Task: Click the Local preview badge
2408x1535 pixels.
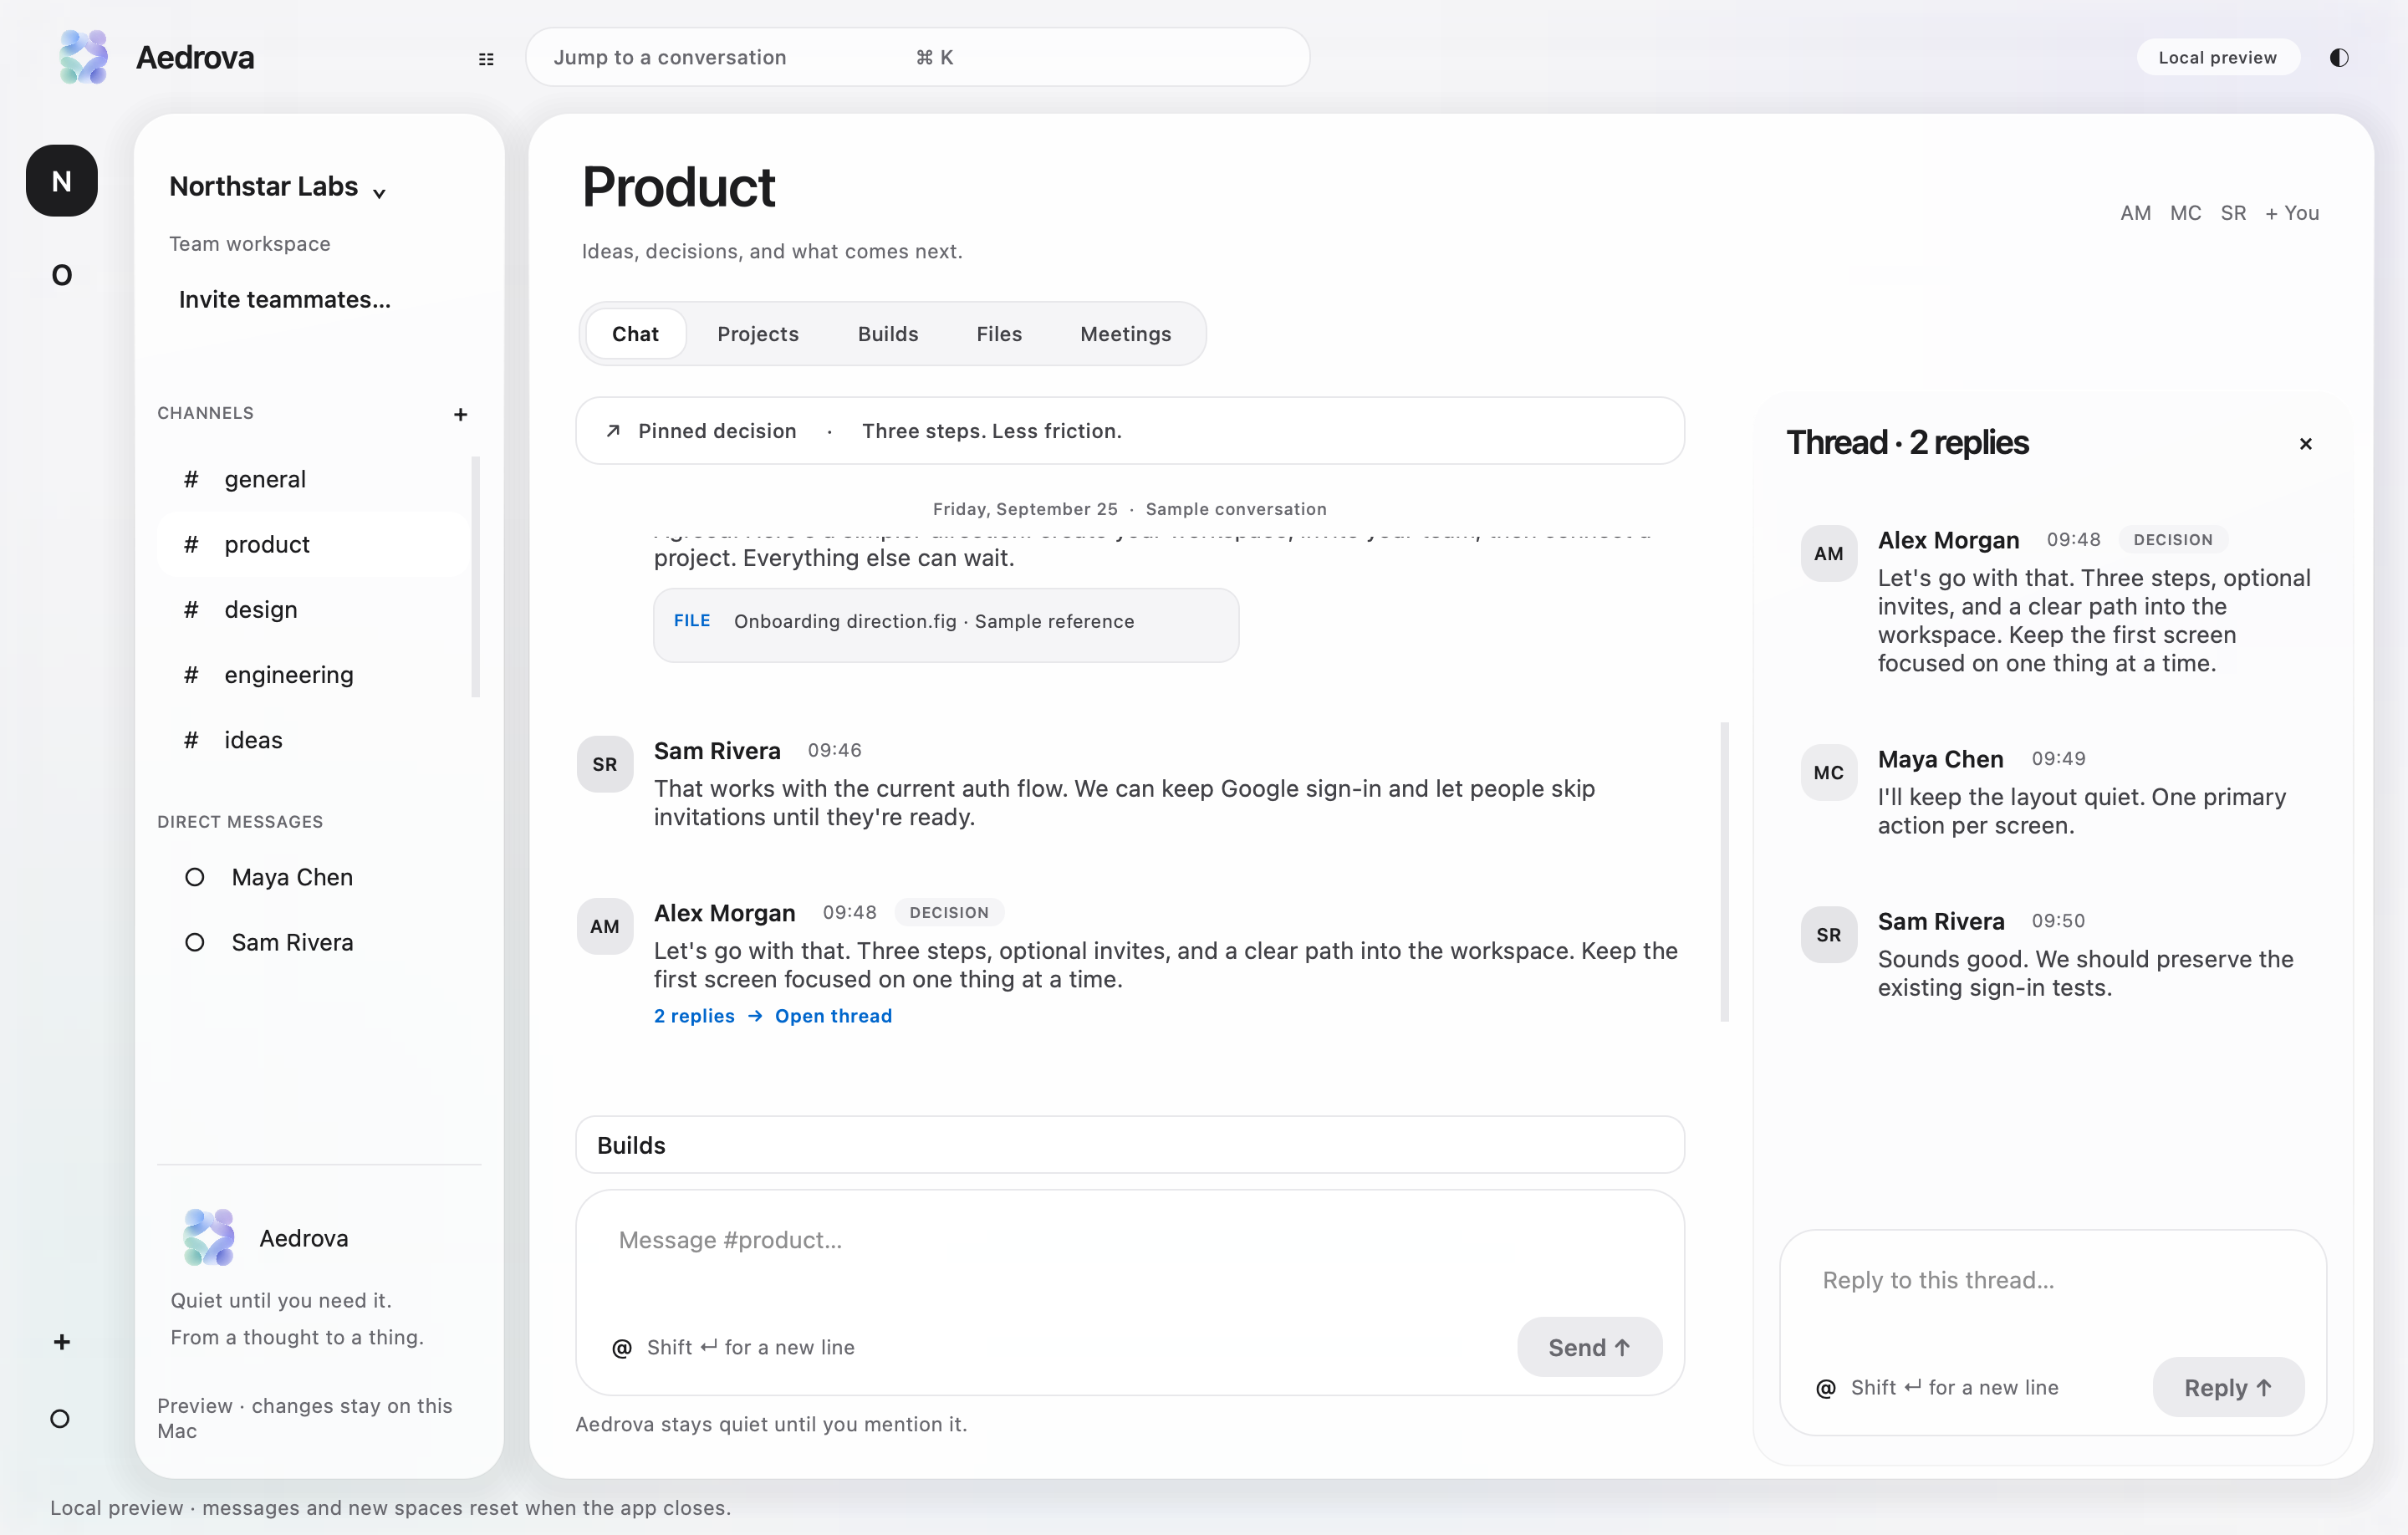Action: coord(2217,57)
